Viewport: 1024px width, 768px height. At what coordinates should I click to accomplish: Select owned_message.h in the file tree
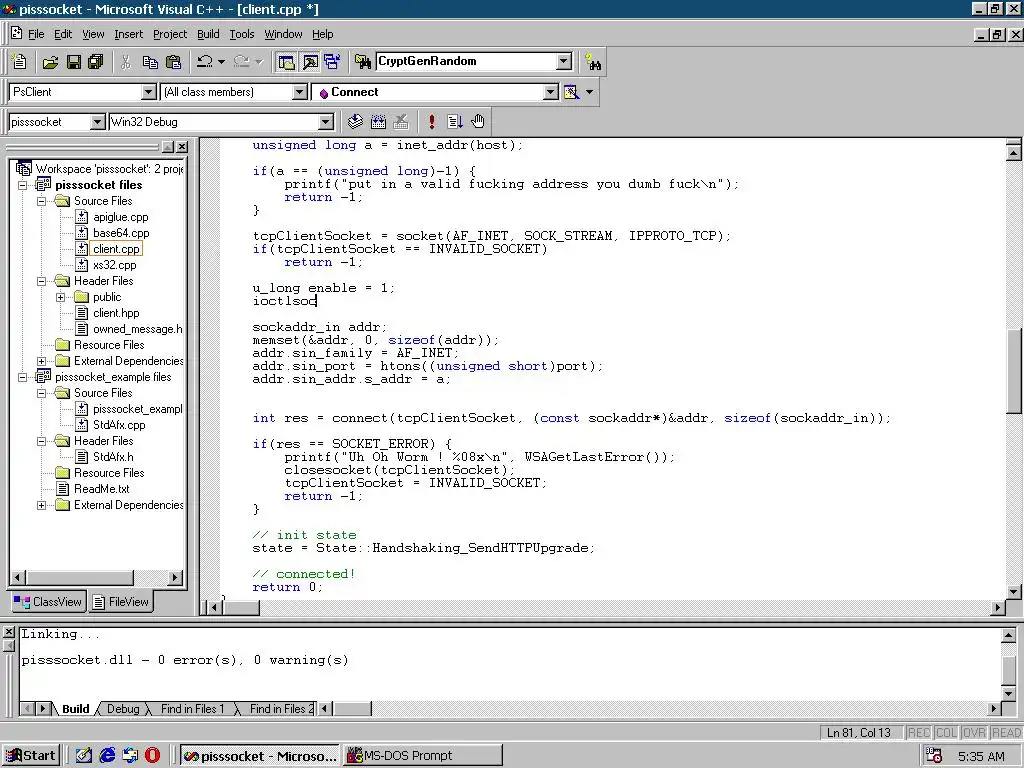pos(138,328)
